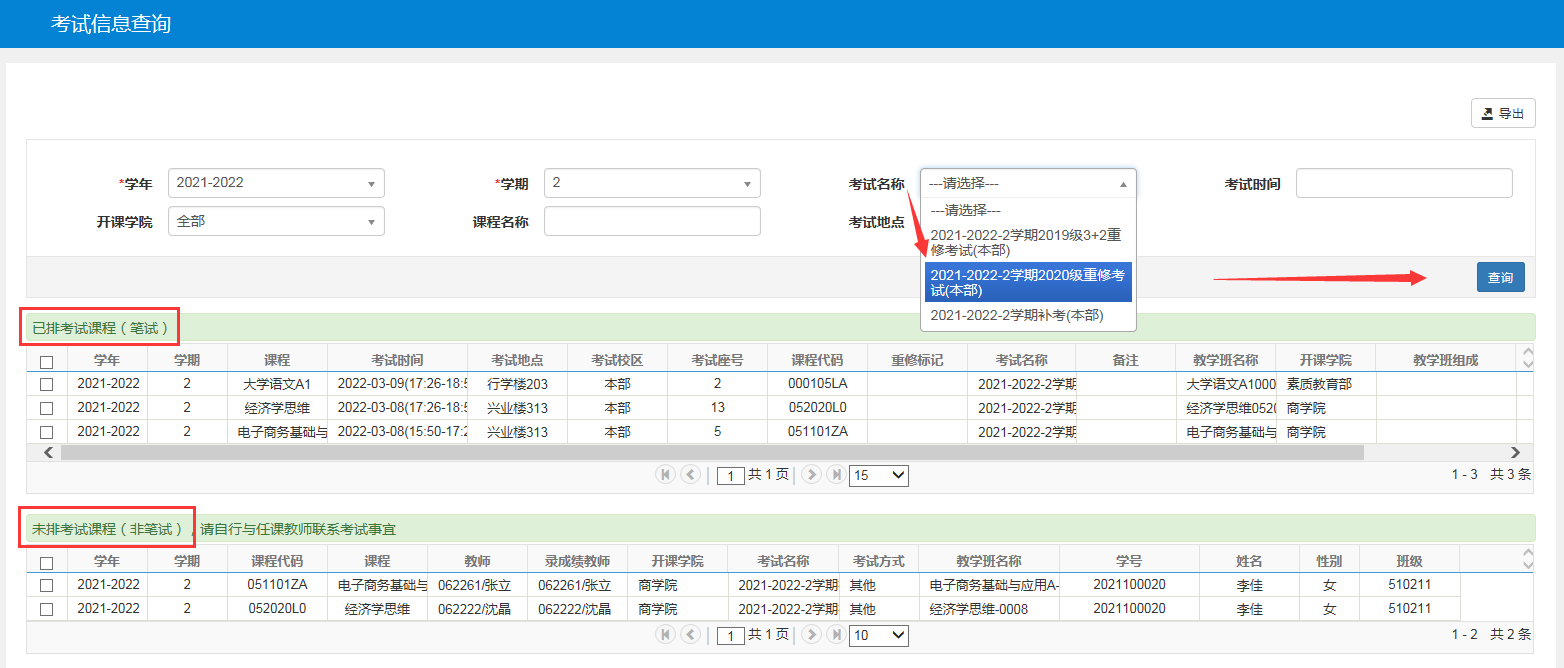Viewport: 1564px width, 668px height.
Task: Click the 062261/张立 cell in 教师 column
Action: (x=477, y=584)
